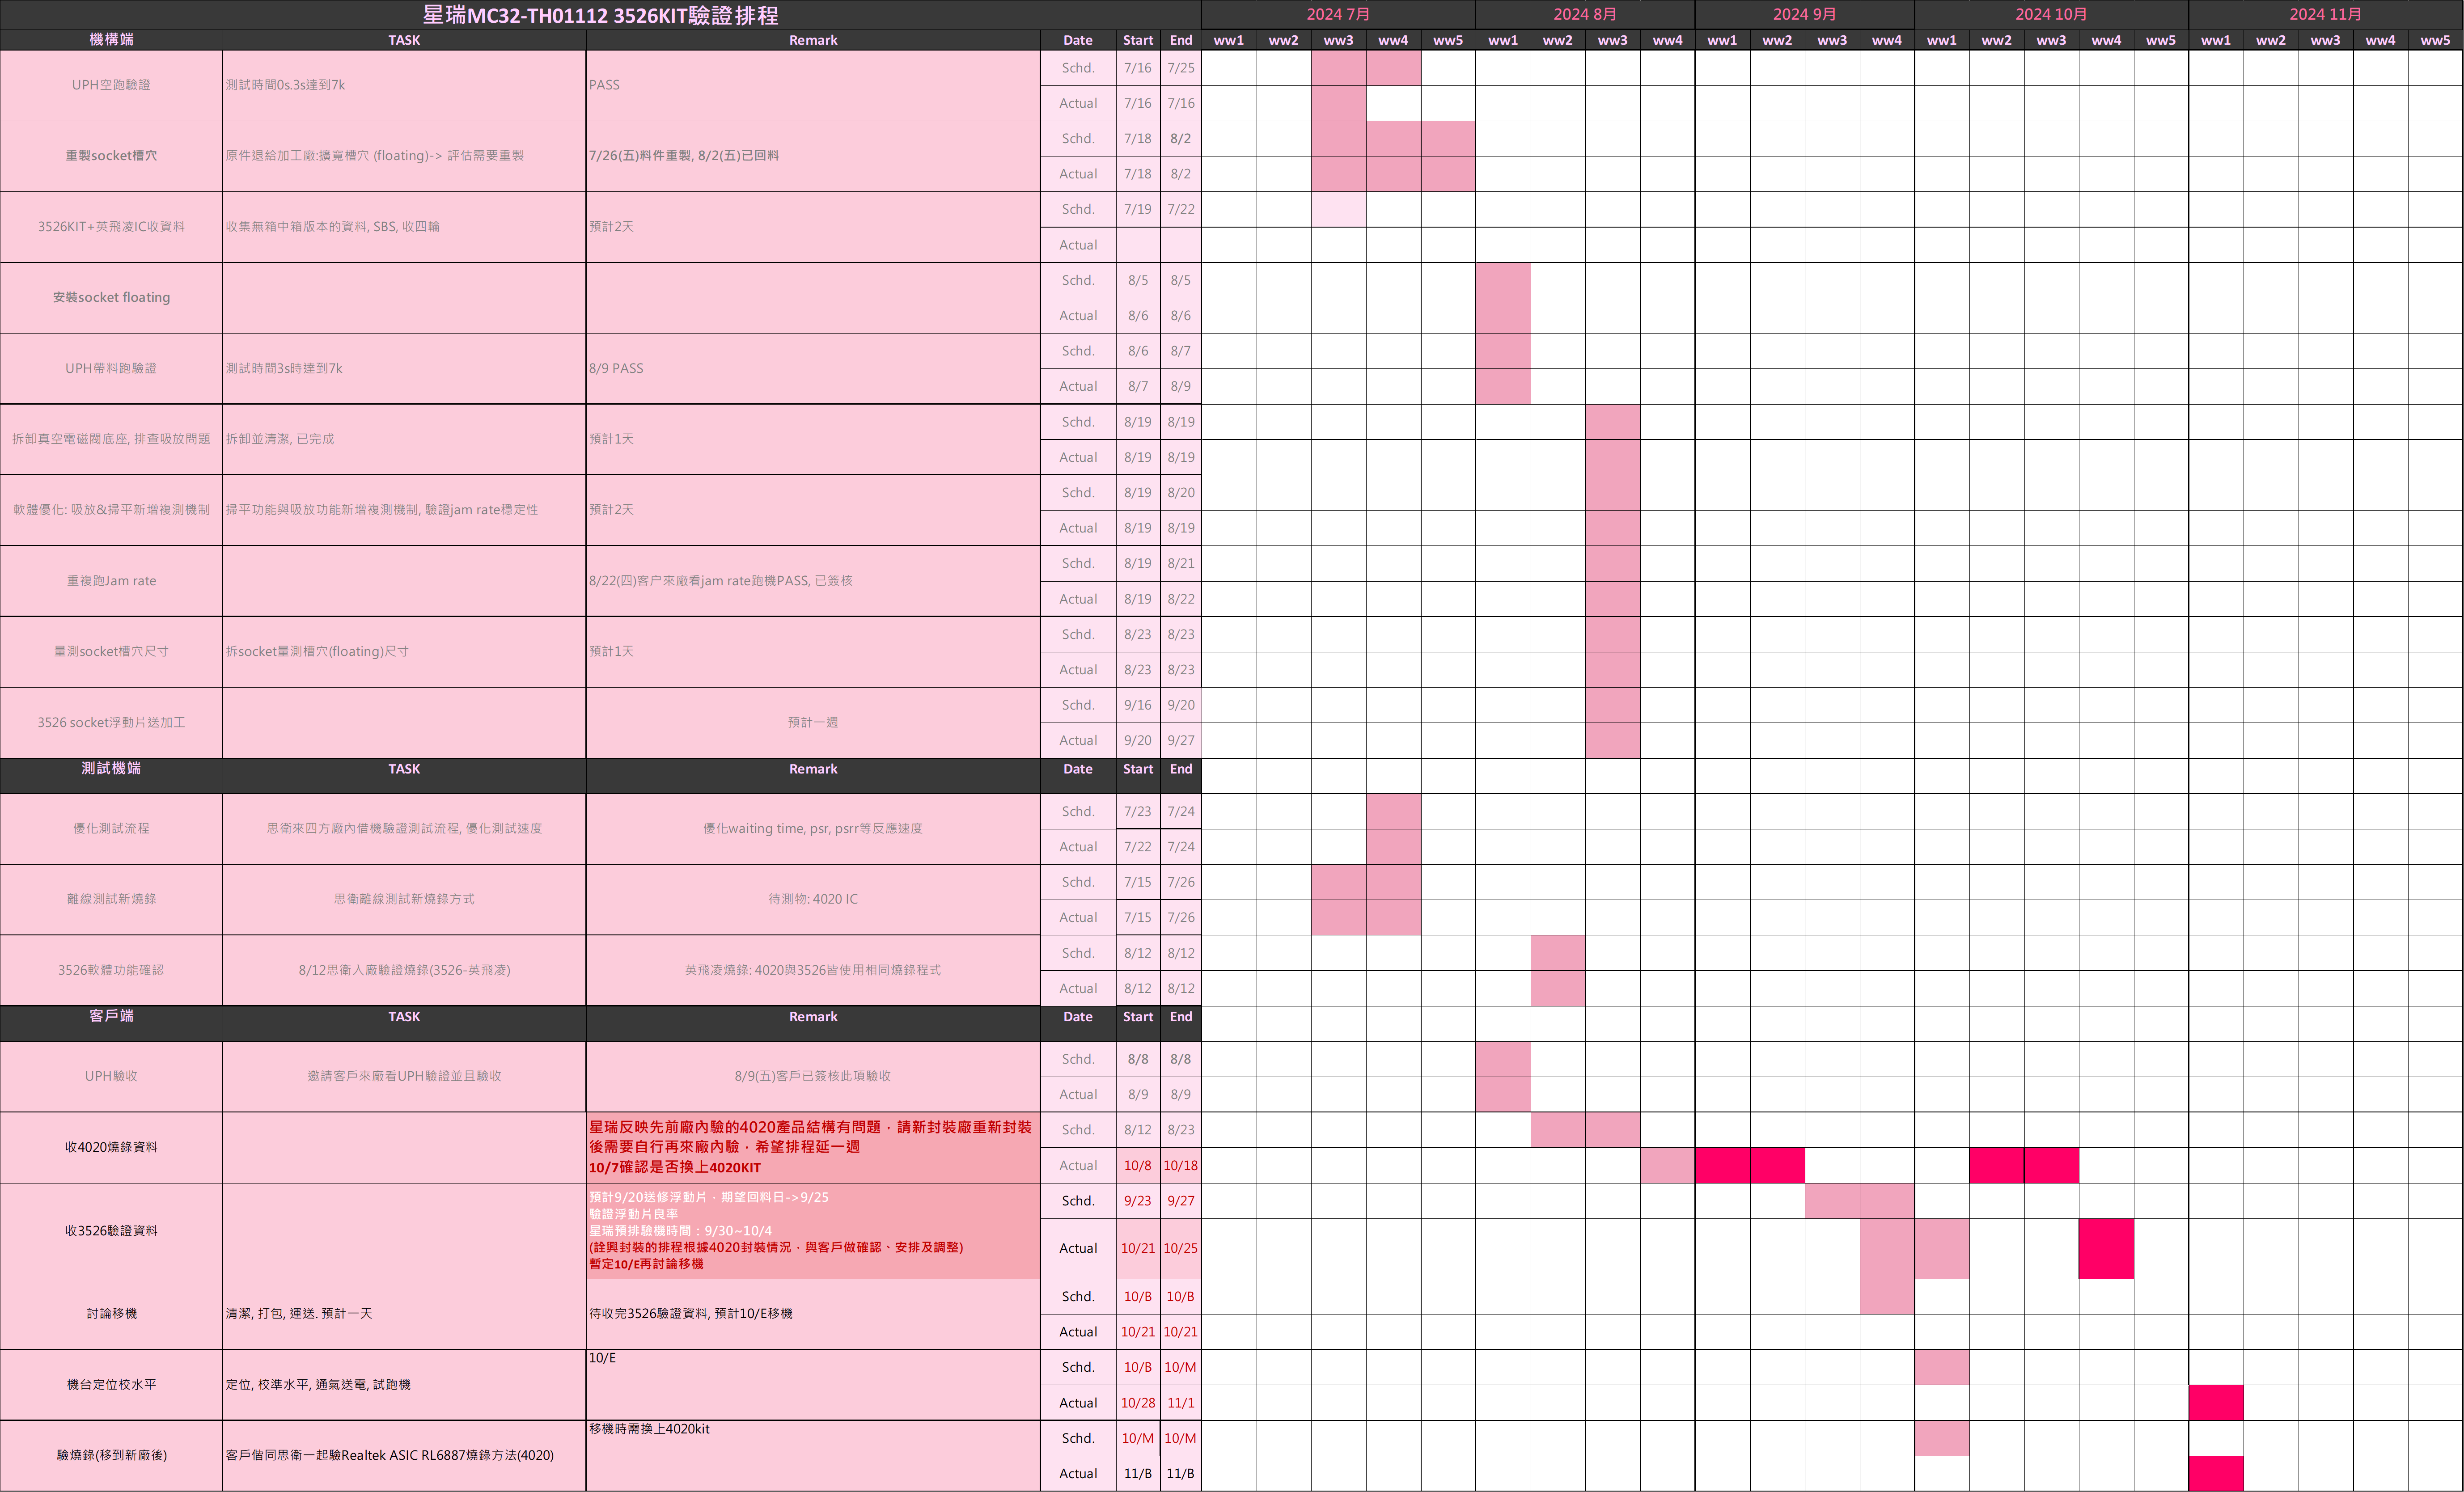Screen dimensions: 2464x1492
Task: Click the red Start date 10/8
Action: tap(1138, 1166)
